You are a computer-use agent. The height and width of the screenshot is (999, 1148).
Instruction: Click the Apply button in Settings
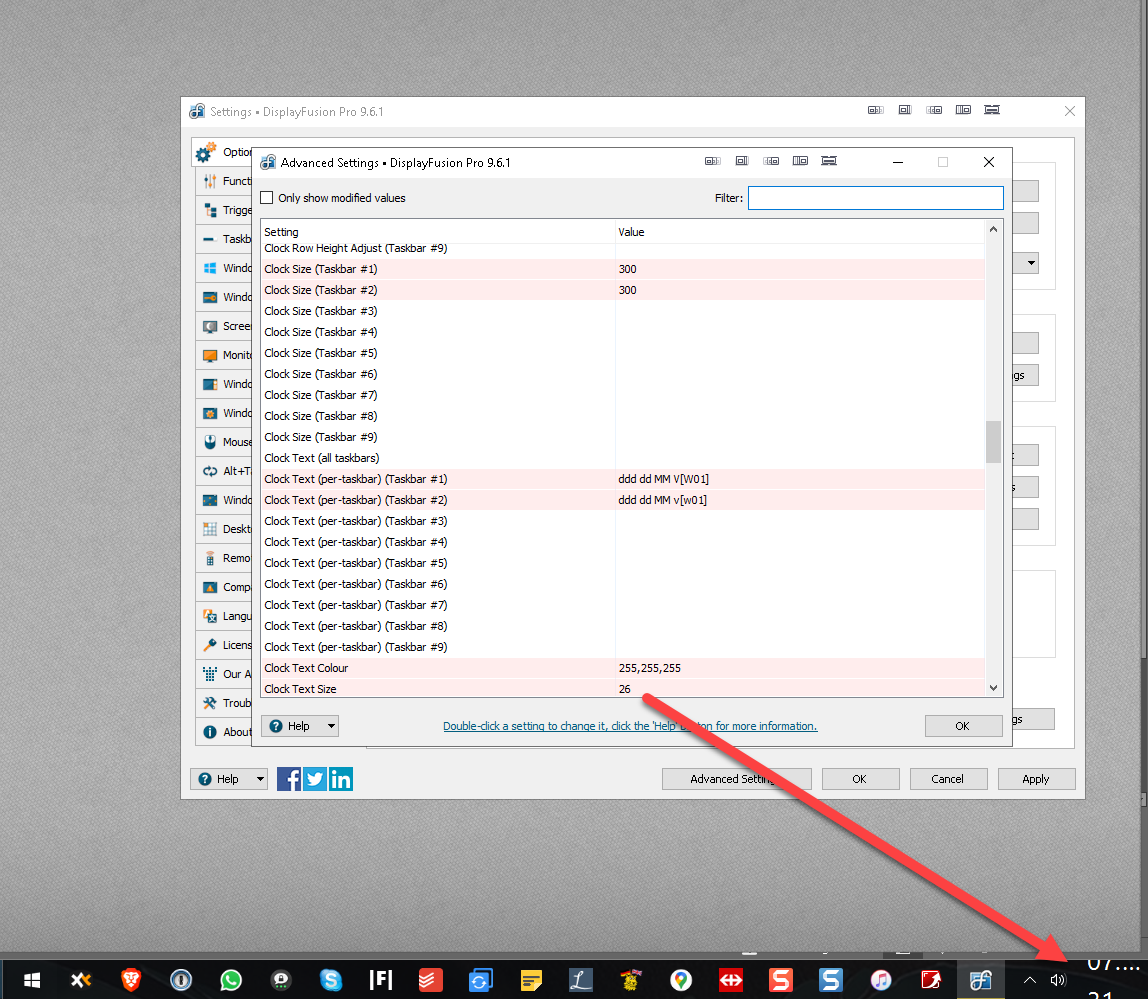pos(1035,779)
